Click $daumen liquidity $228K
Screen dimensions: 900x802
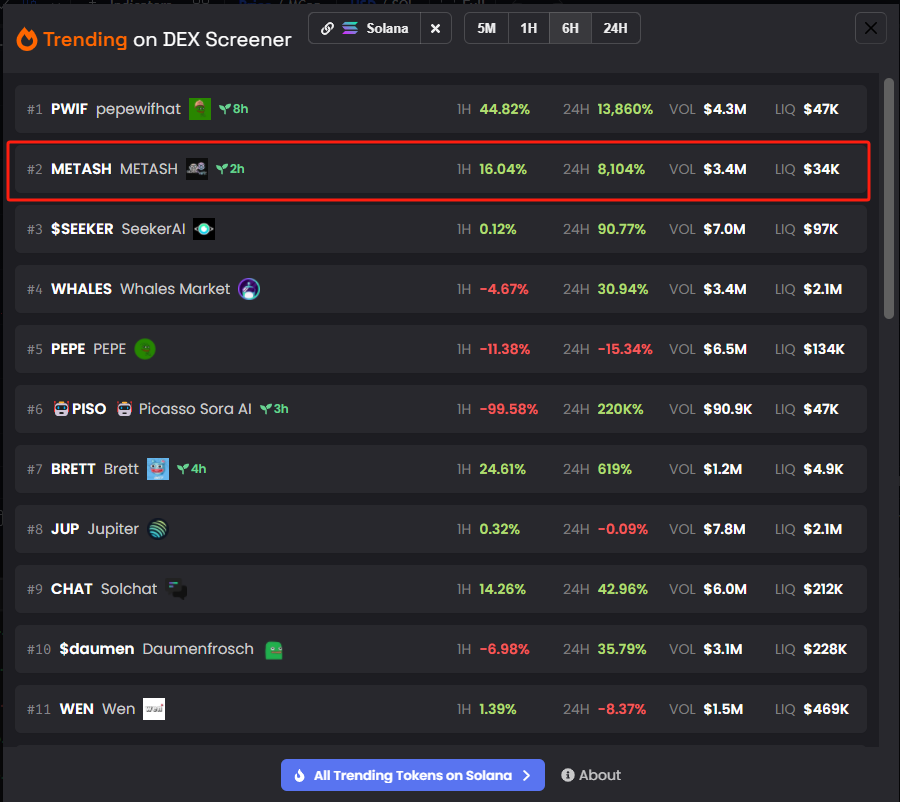[825, 649]
